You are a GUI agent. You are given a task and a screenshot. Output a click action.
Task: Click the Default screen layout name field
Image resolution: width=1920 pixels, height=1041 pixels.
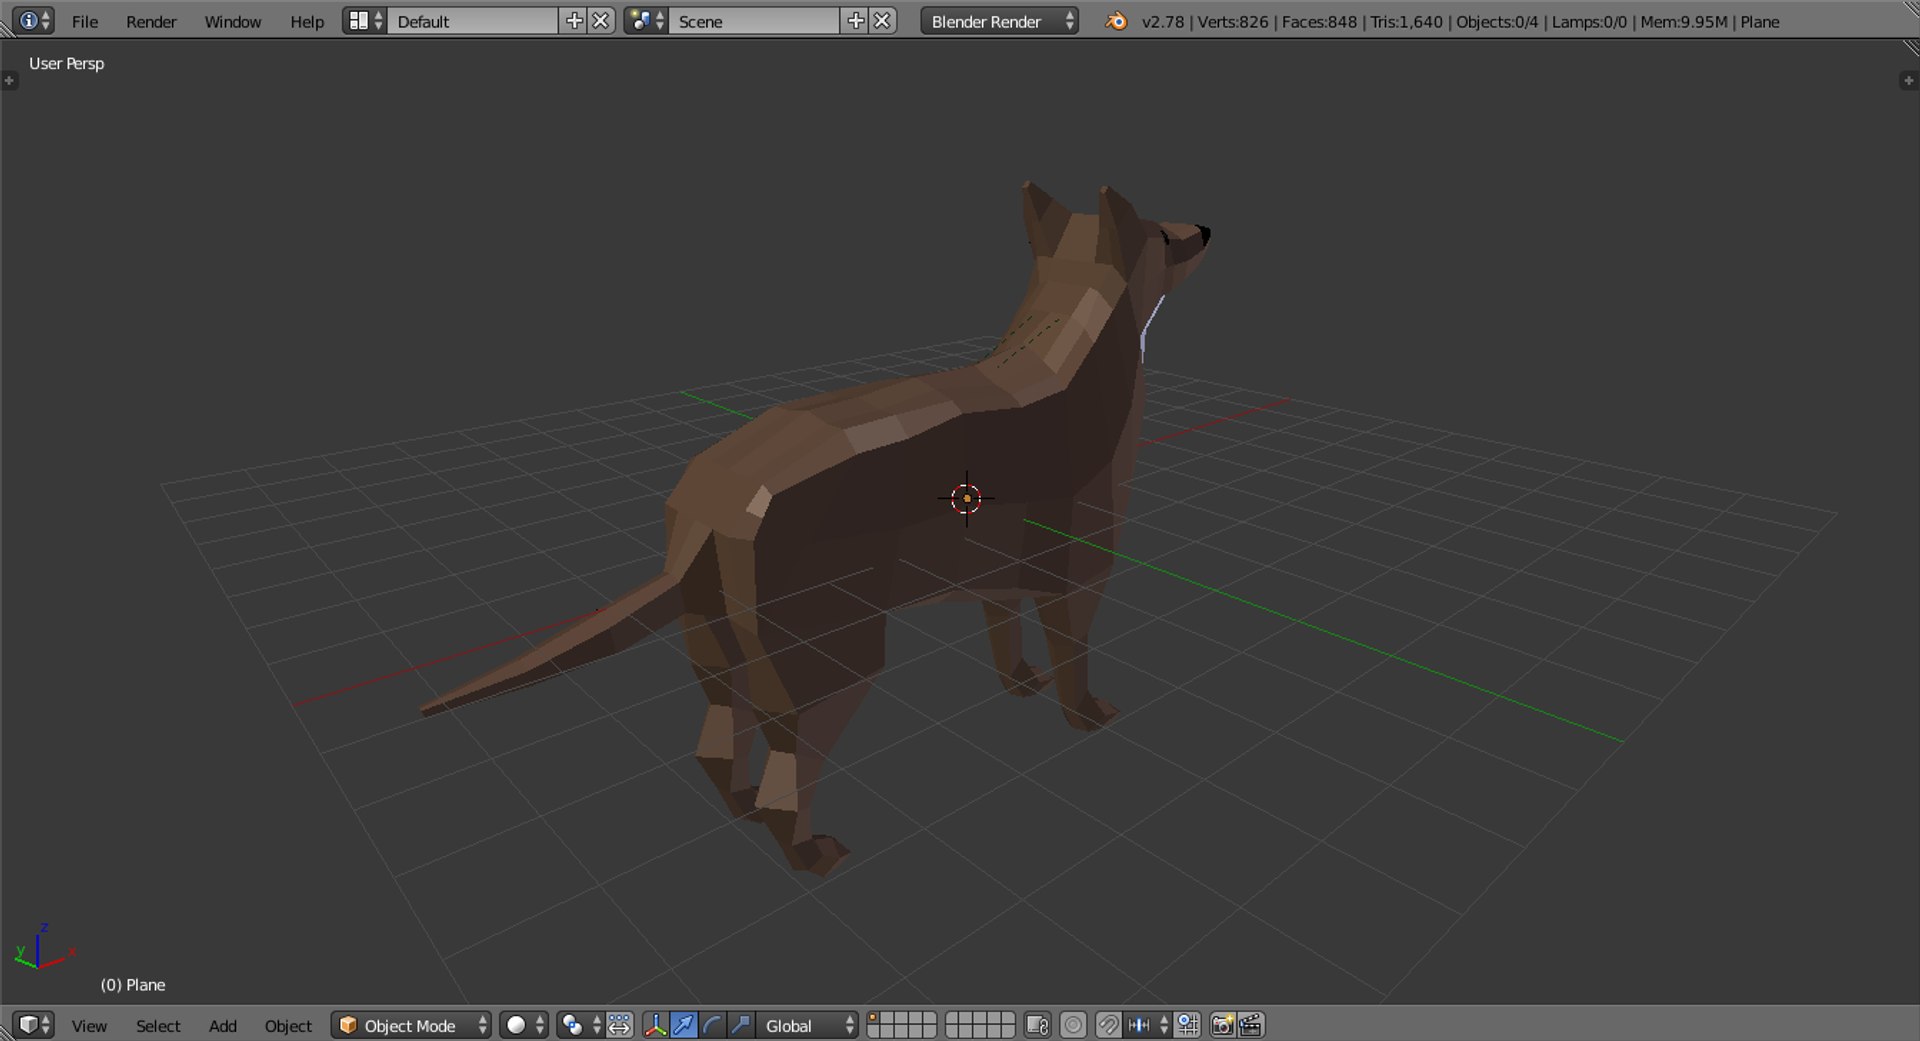(x=473, y=21)
